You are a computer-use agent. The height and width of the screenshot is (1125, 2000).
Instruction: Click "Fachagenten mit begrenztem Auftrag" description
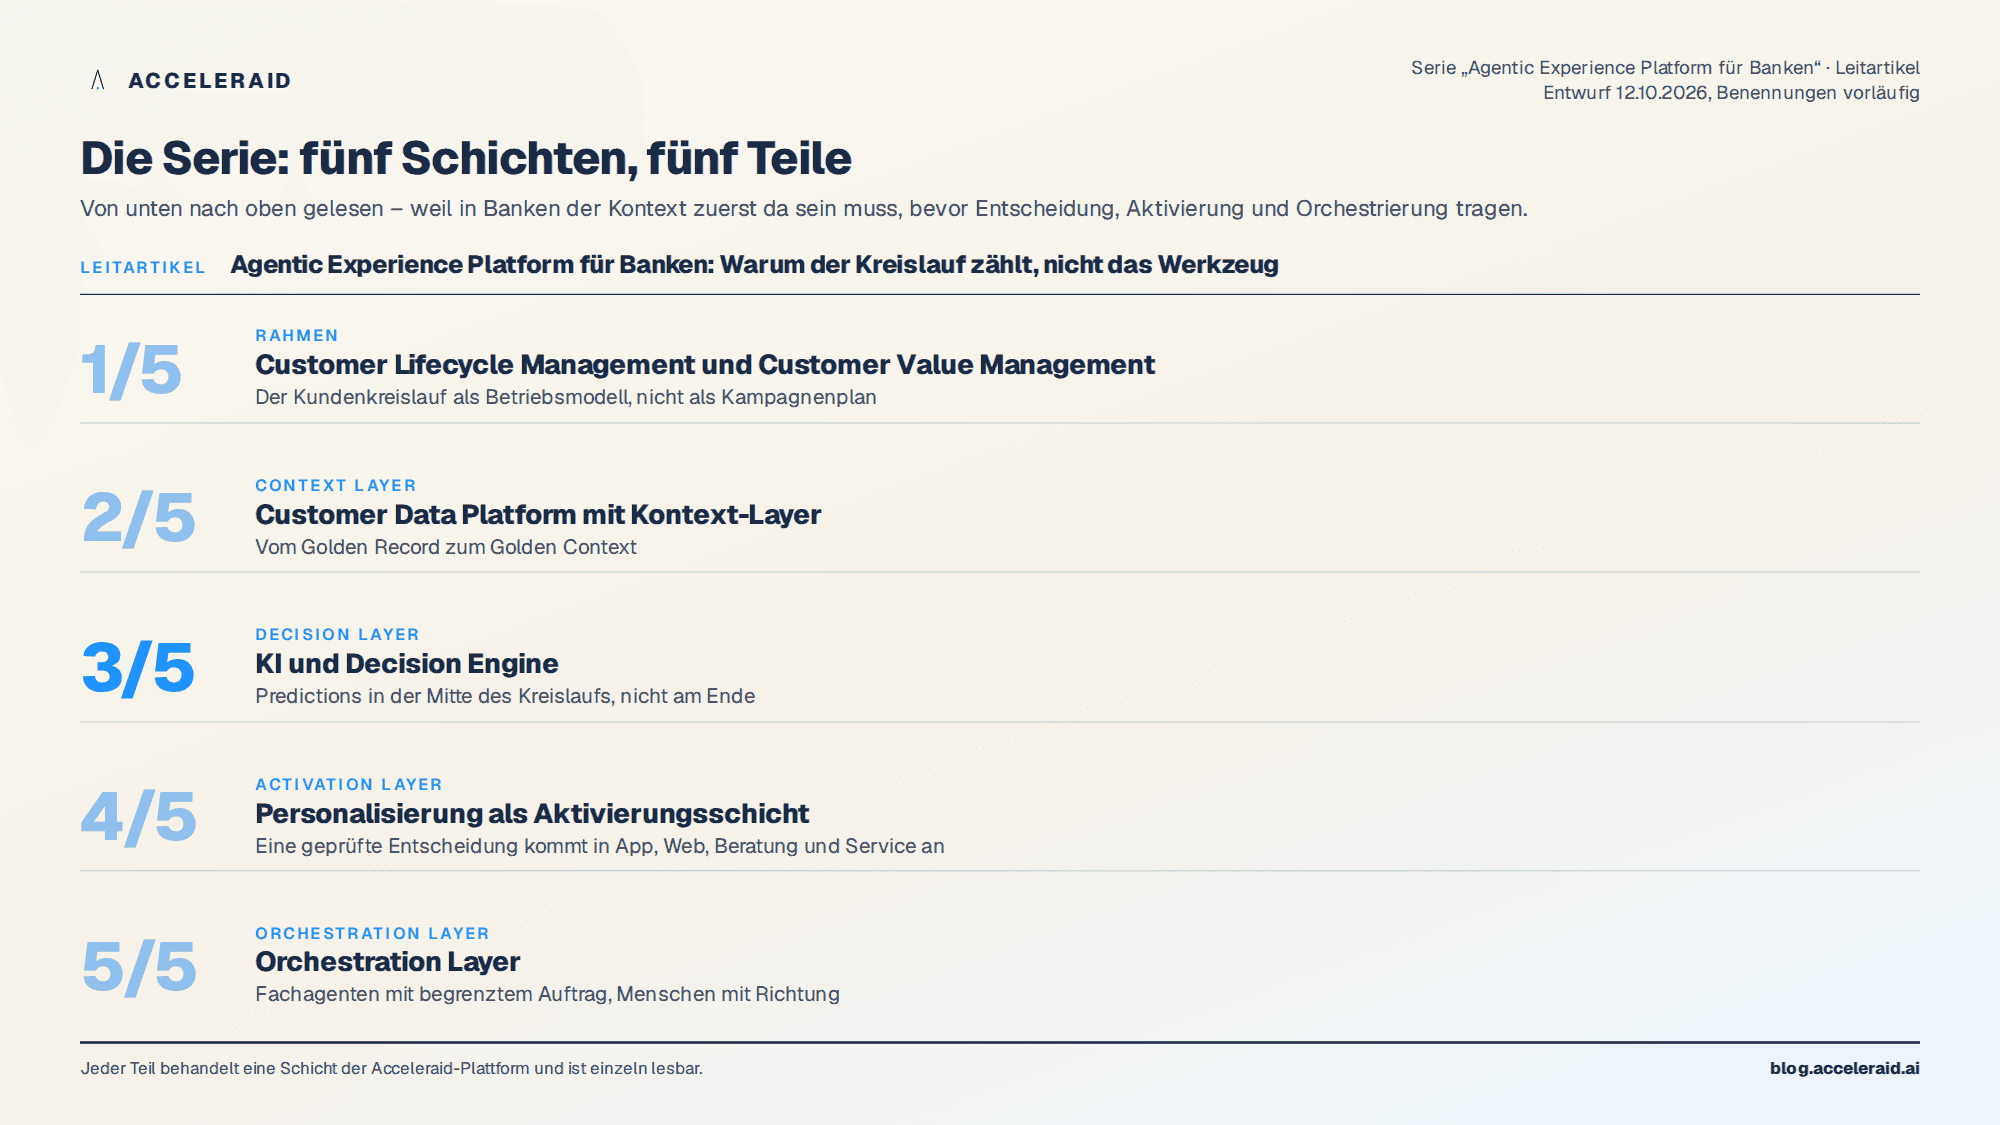(x=548, y=994)
